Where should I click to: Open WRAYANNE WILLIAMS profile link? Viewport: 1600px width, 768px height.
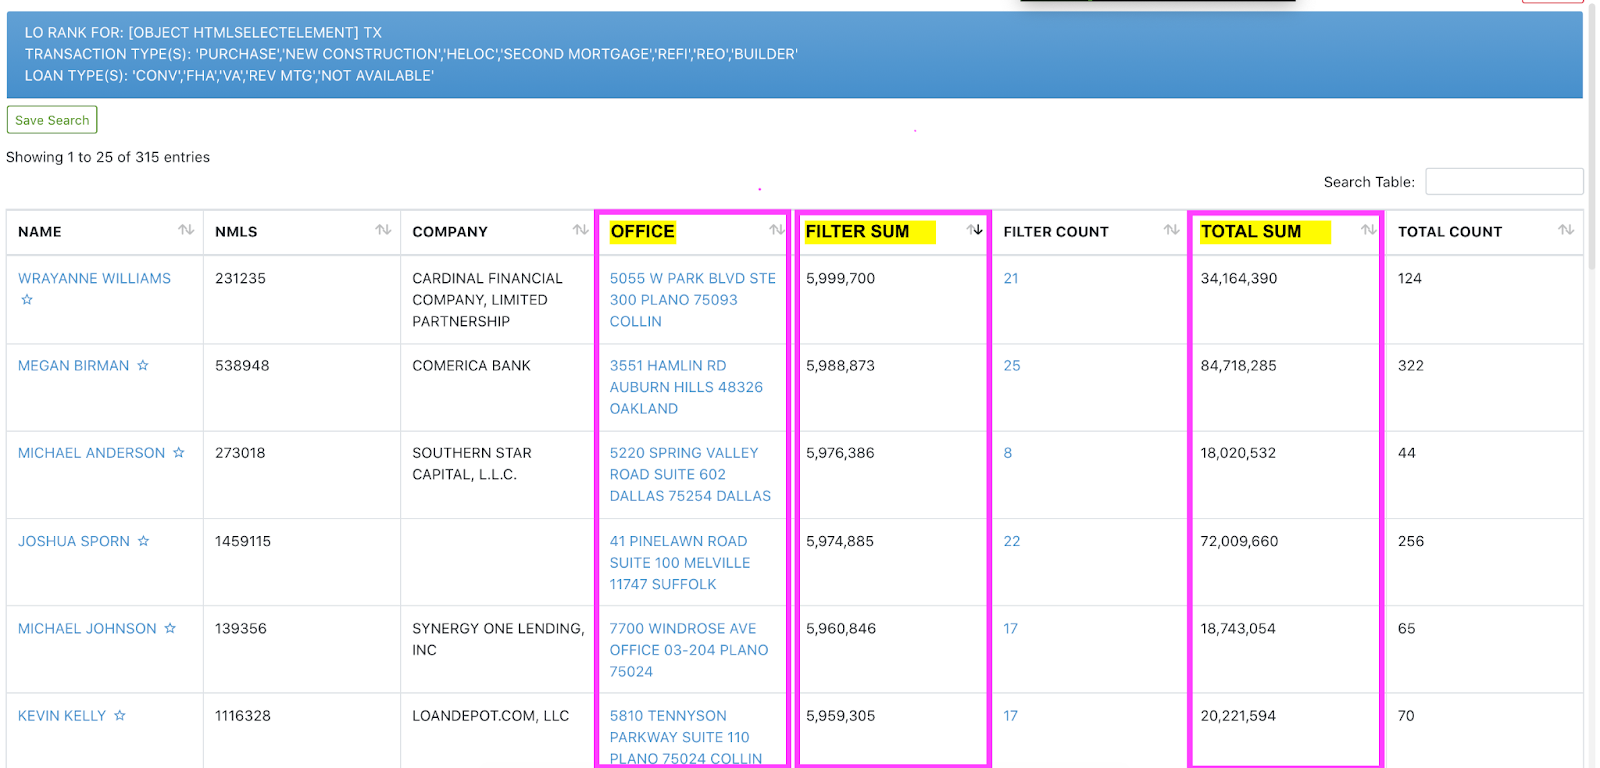click(94, 278)
